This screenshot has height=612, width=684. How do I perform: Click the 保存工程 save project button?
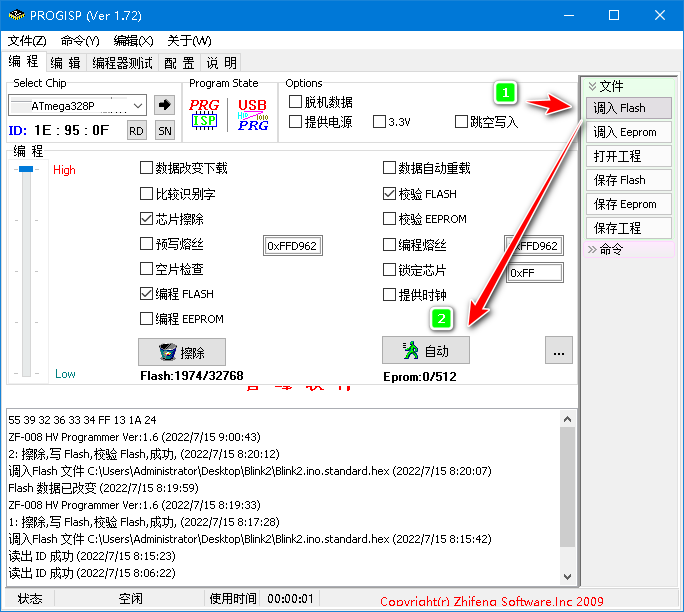tap(628, 228)
